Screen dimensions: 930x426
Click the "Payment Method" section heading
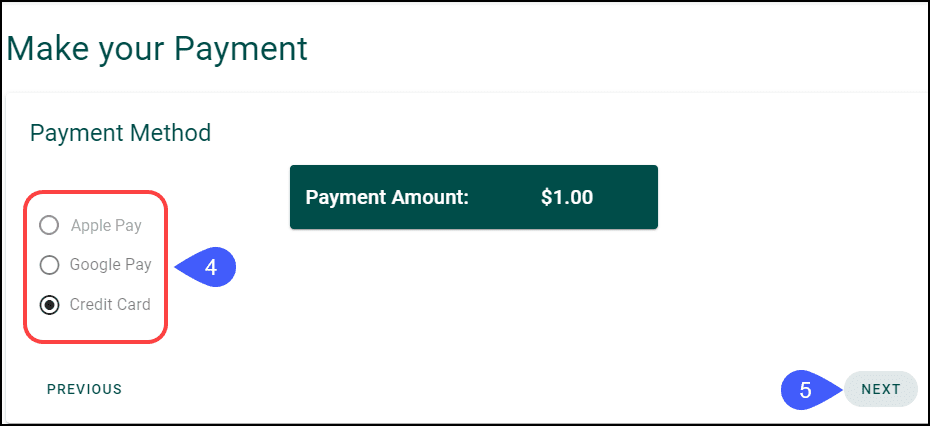(120, 133)
